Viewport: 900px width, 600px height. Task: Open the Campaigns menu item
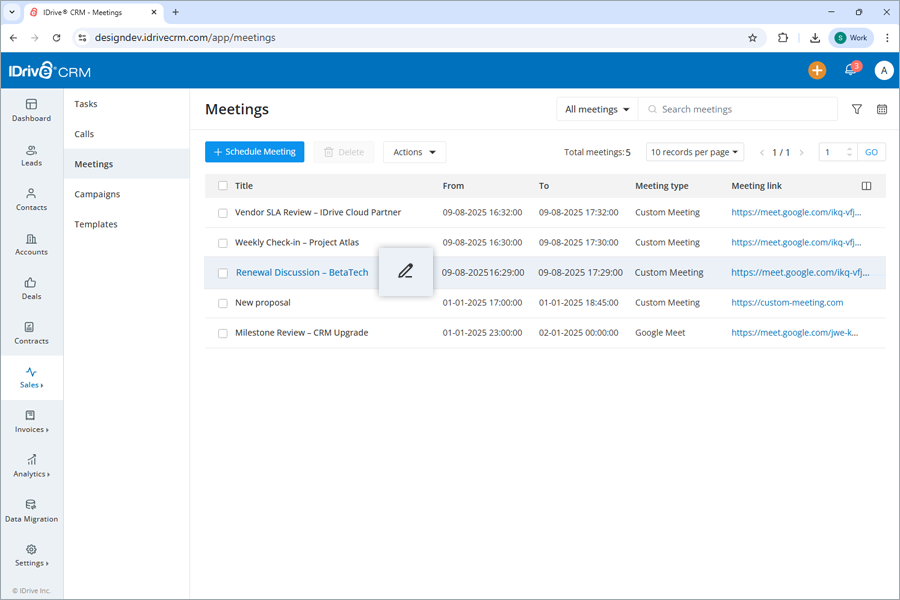coord(97,194)
